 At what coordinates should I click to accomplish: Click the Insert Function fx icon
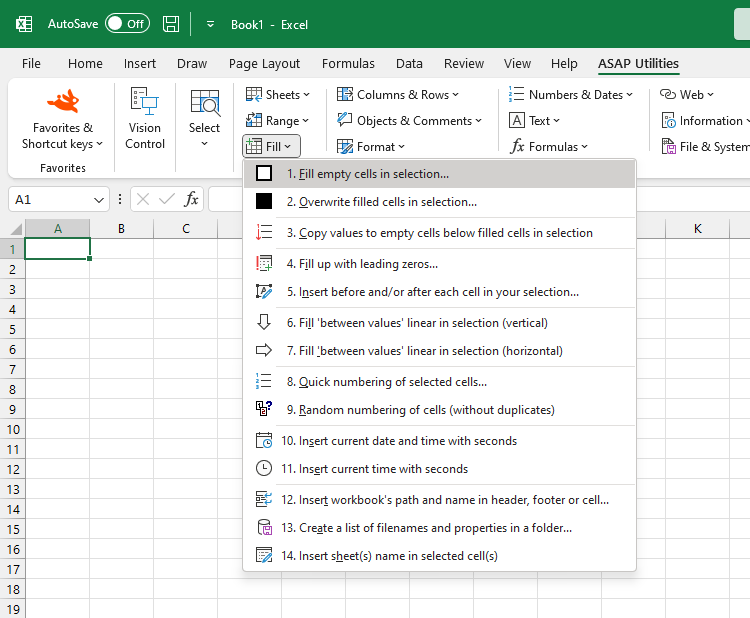(x=192, y=199)
